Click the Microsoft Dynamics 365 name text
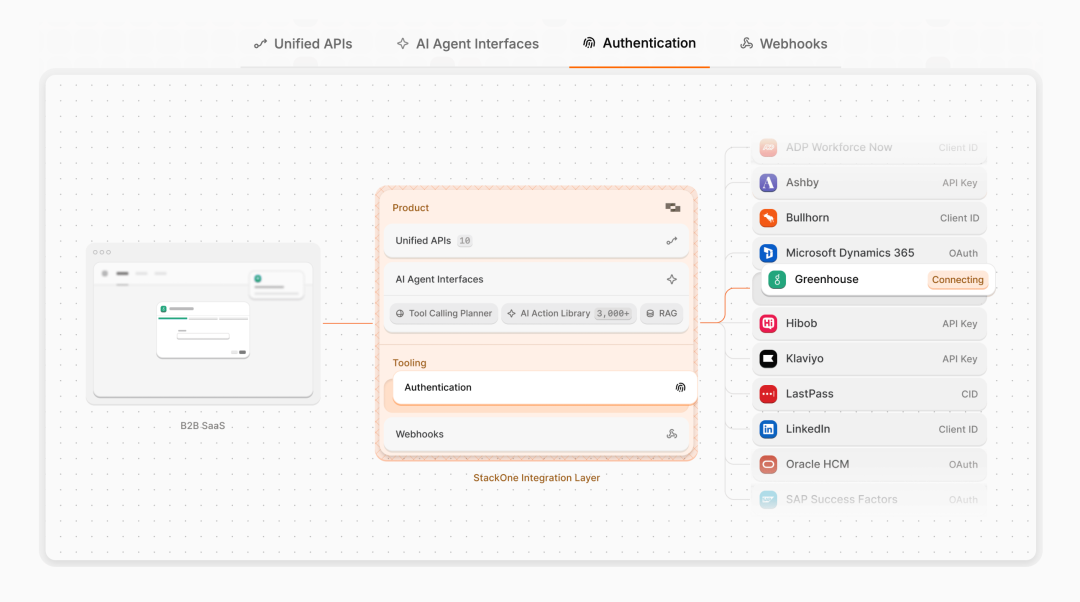Image resolution: width=1080 pixels, height=602 pixels. coord(850,253)
